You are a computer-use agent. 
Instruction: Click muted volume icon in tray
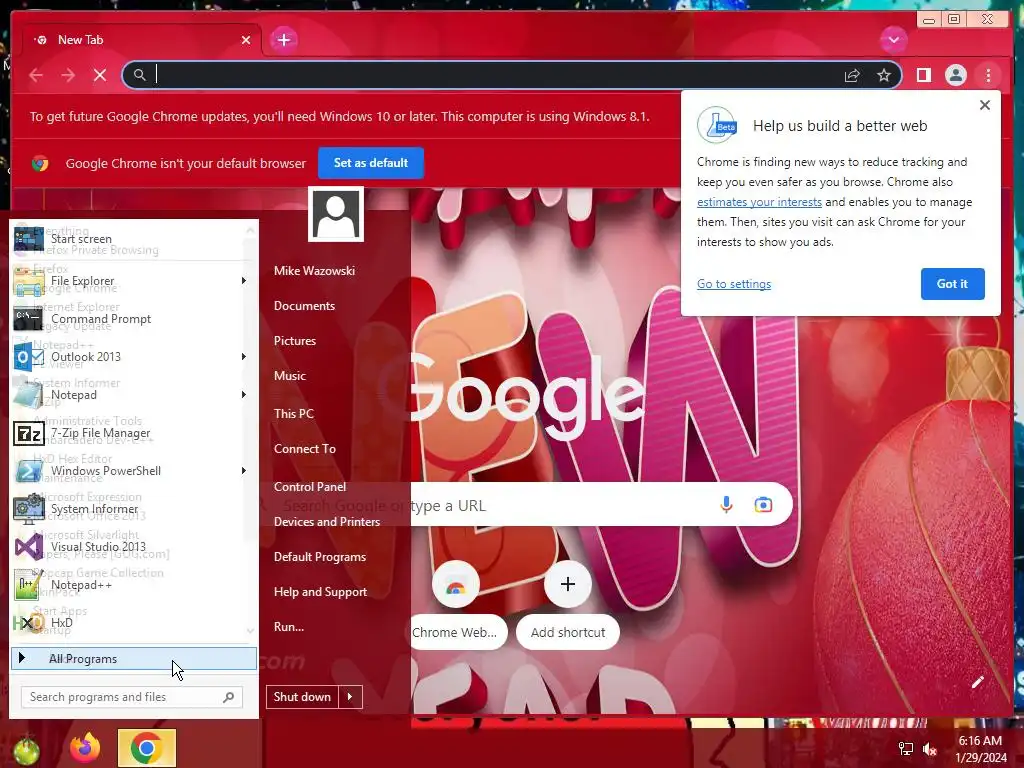(x=929, y=749)
